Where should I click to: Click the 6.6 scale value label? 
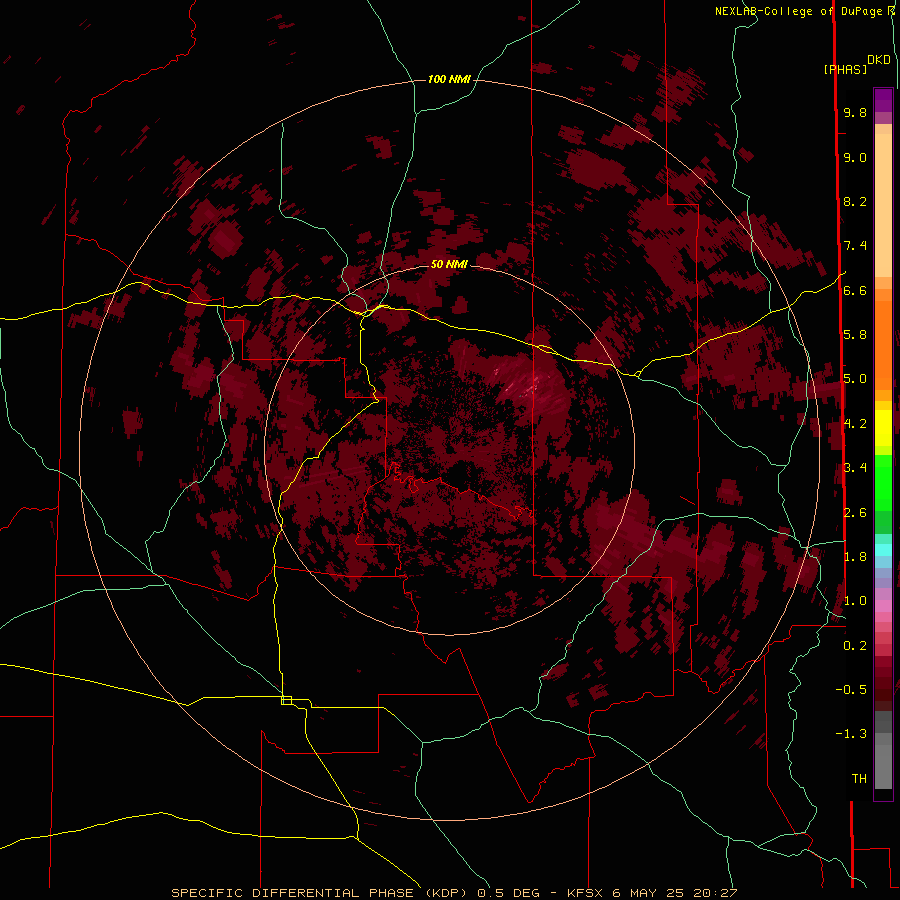855,290
